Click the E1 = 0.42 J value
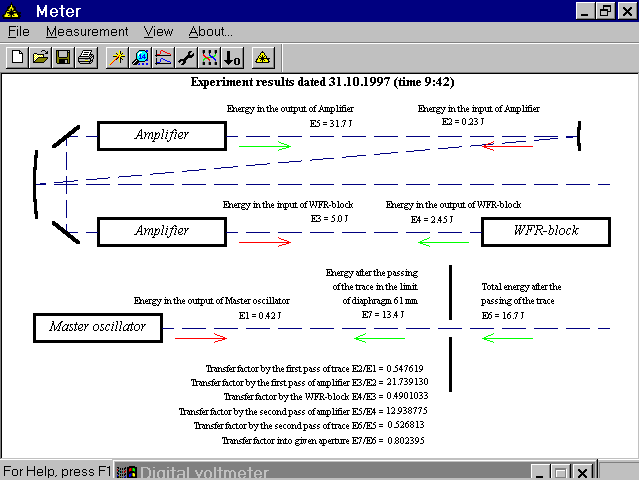Viewport: 639px width, 482px height. (260, 316)
